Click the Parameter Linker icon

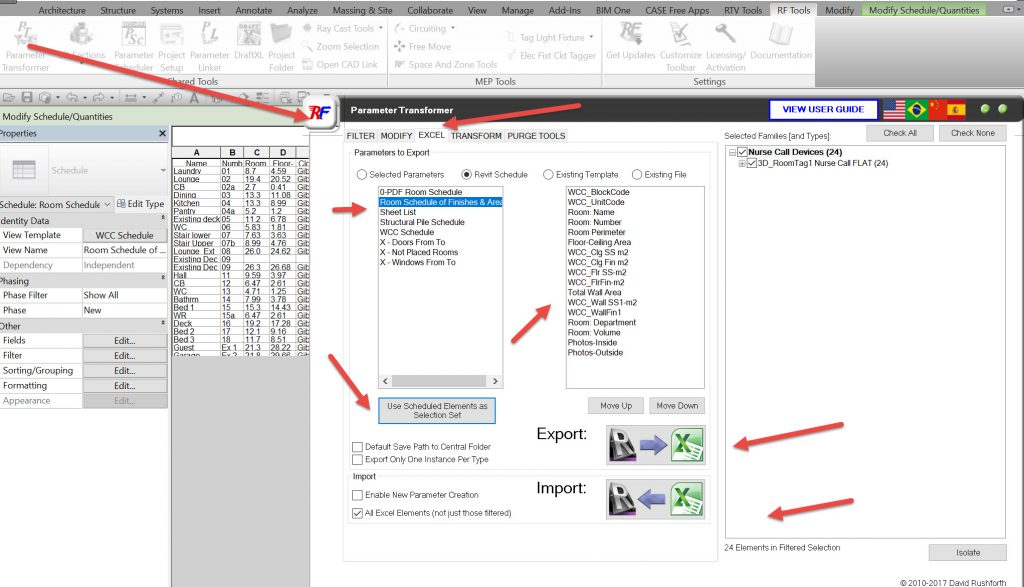tap(209, 36)
